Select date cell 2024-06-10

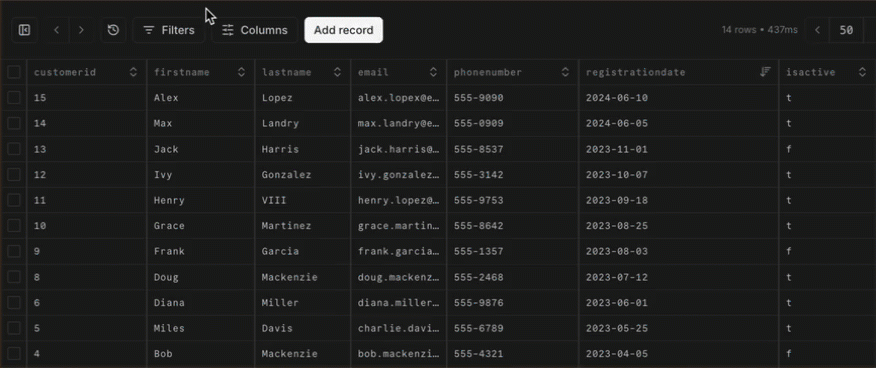pyautogui.click(x=679, y=98)
